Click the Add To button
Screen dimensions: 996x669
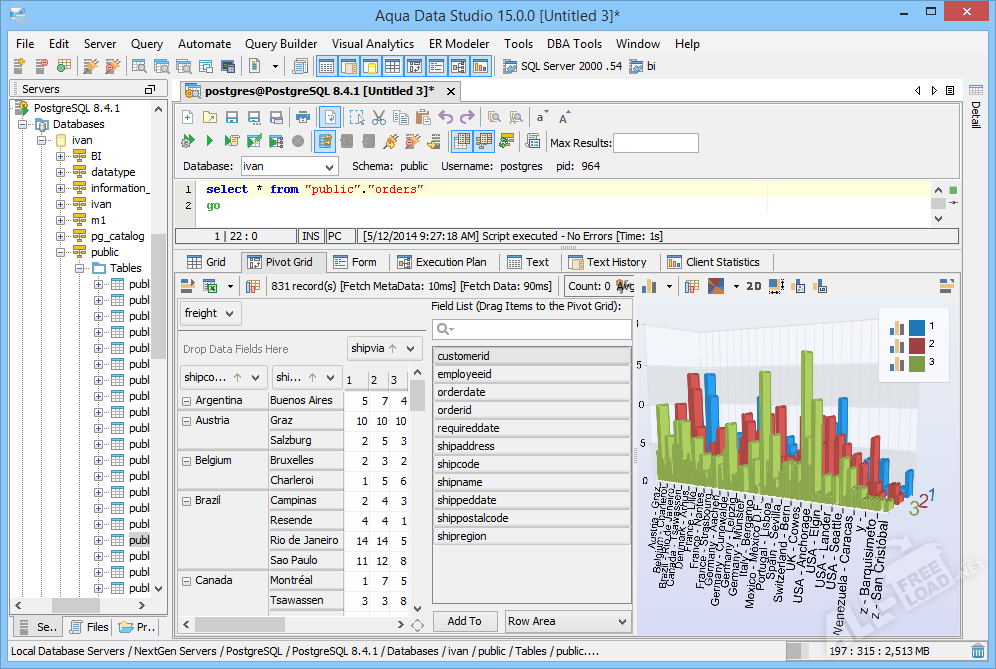464,621
